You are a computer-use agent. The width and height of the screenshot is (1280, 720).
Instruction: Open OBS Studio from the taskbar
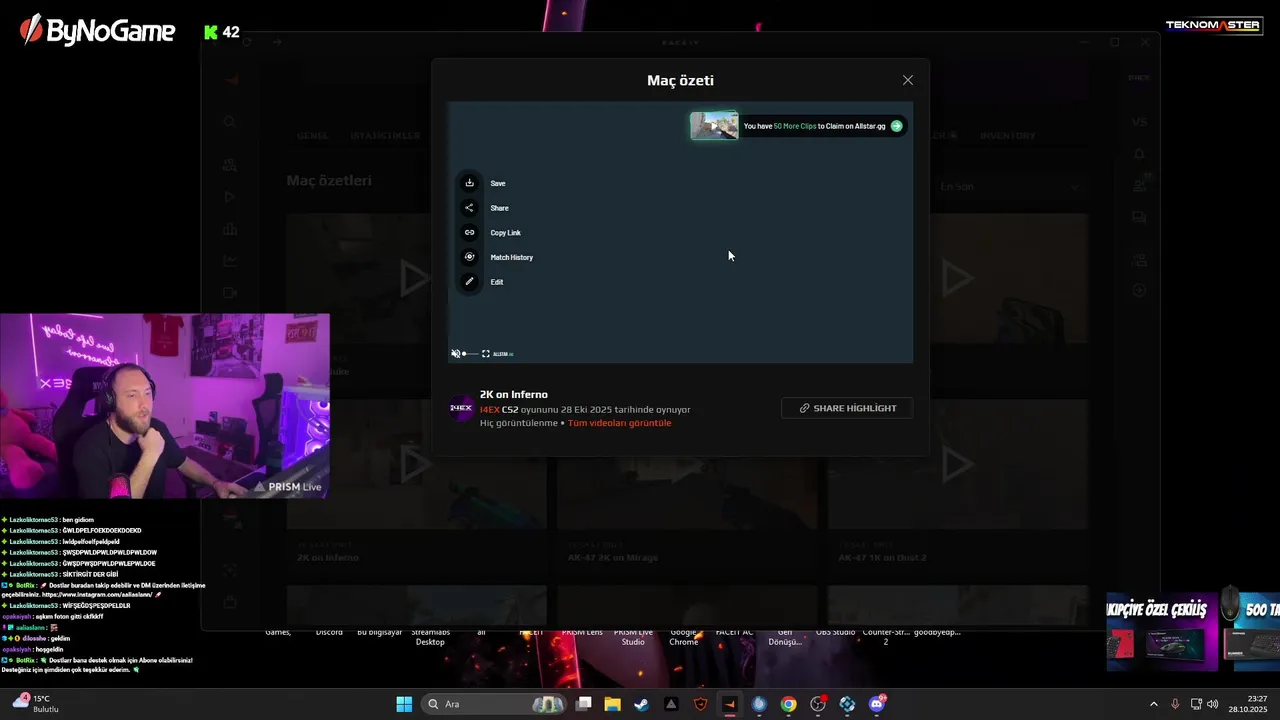pos(818,704)
